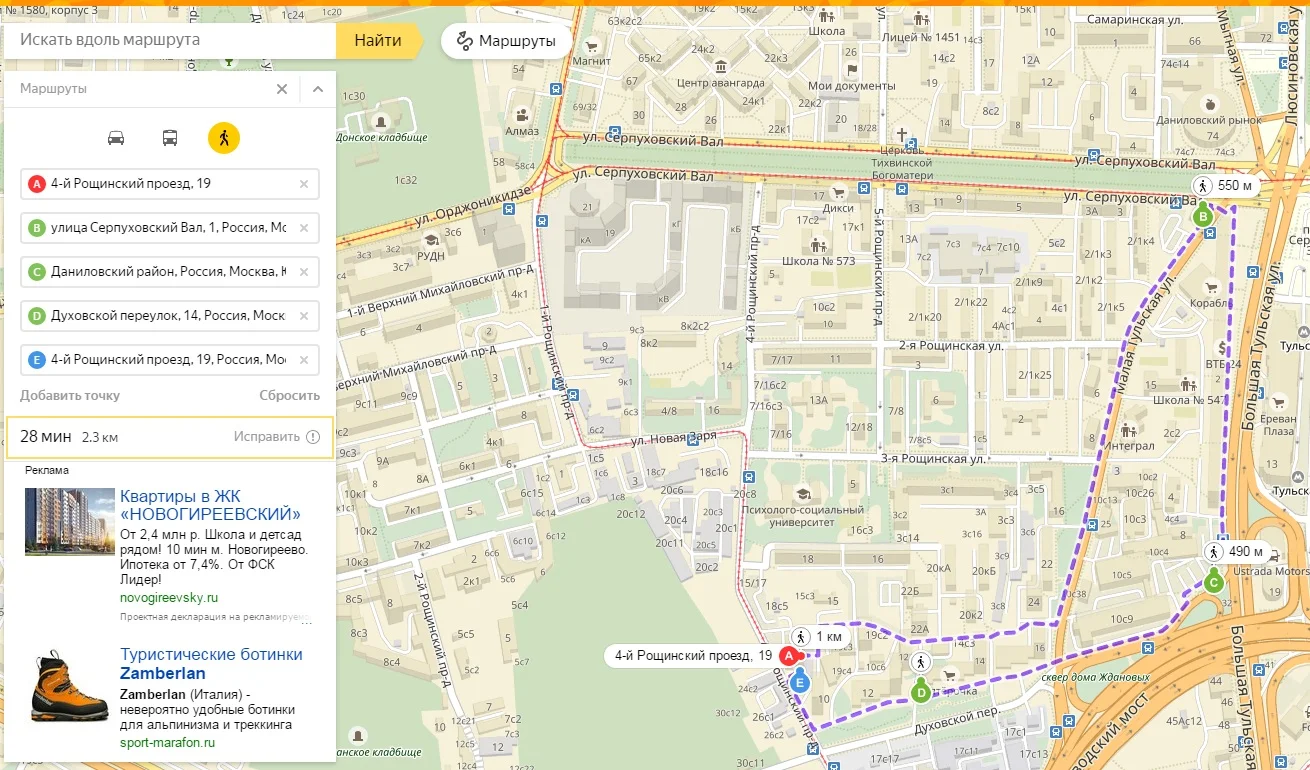Click the Реклама ad label
Image resolution: width=1310 pixels, height=770 pixels.
tap(47, 470)
